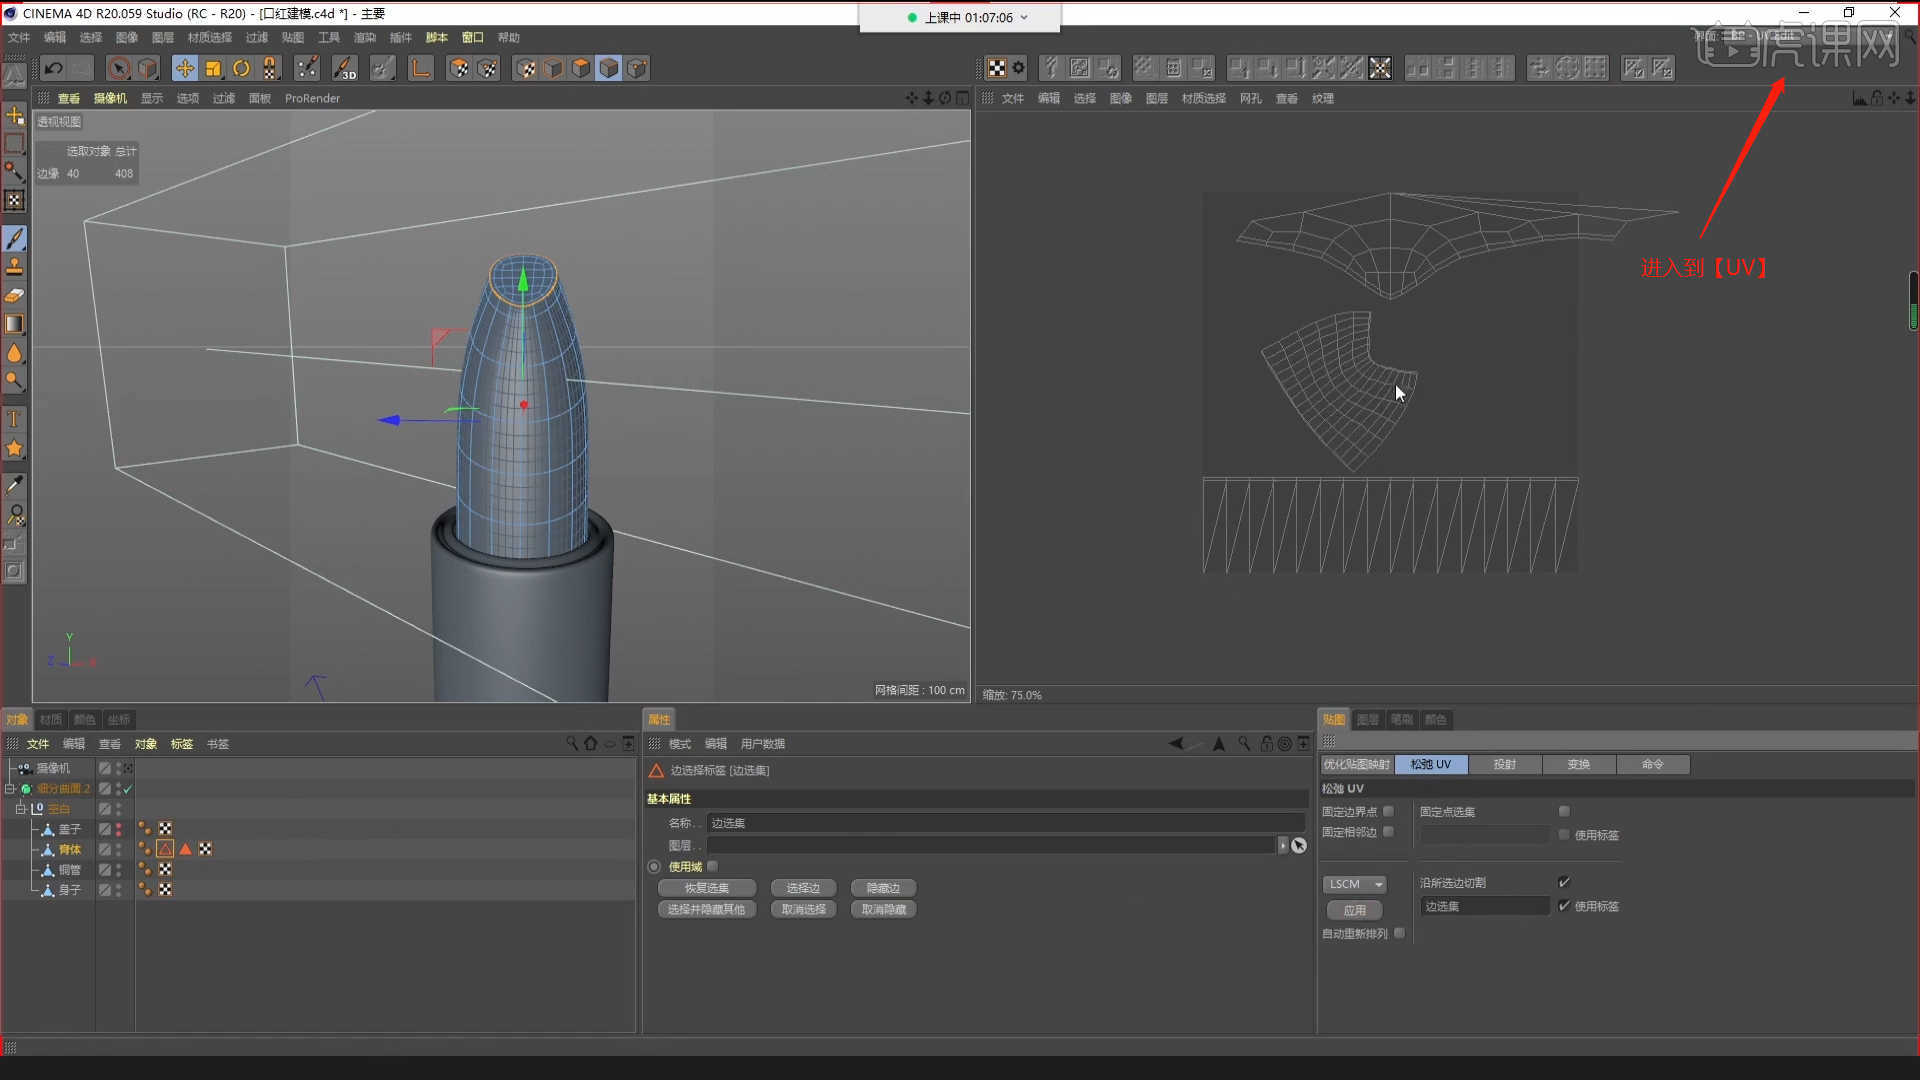Image resolution: width=1920 pixels, height=1080 pixels.
Task: Click the 应用 button under LSCM
Action: coord(1355,910)
